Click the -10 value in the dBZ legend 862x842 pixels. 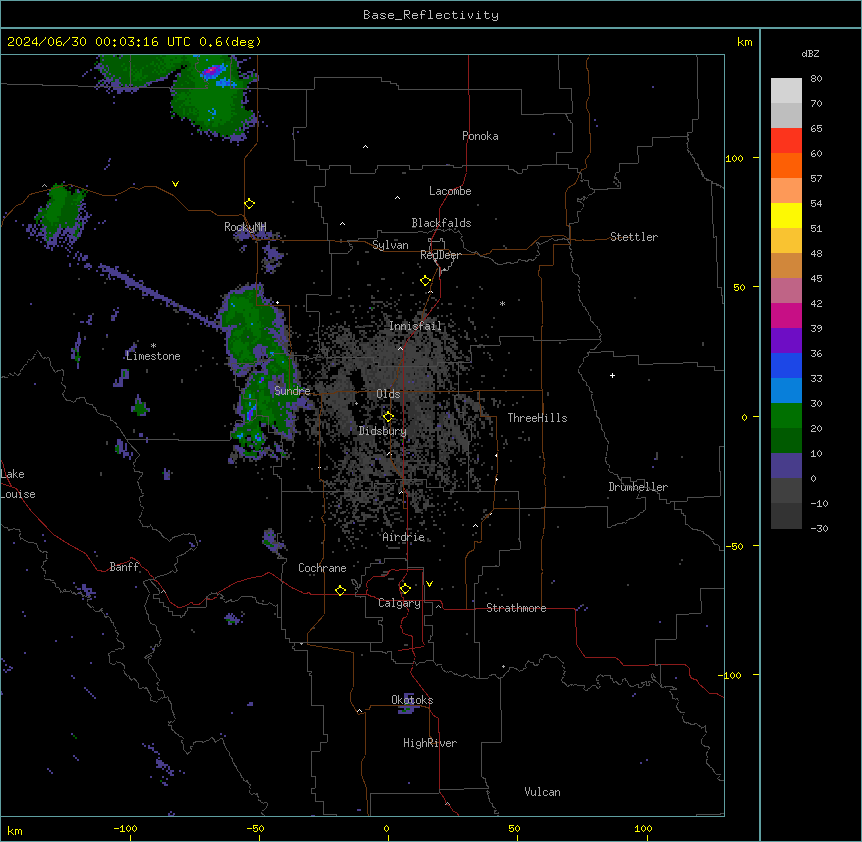(819, 503)
